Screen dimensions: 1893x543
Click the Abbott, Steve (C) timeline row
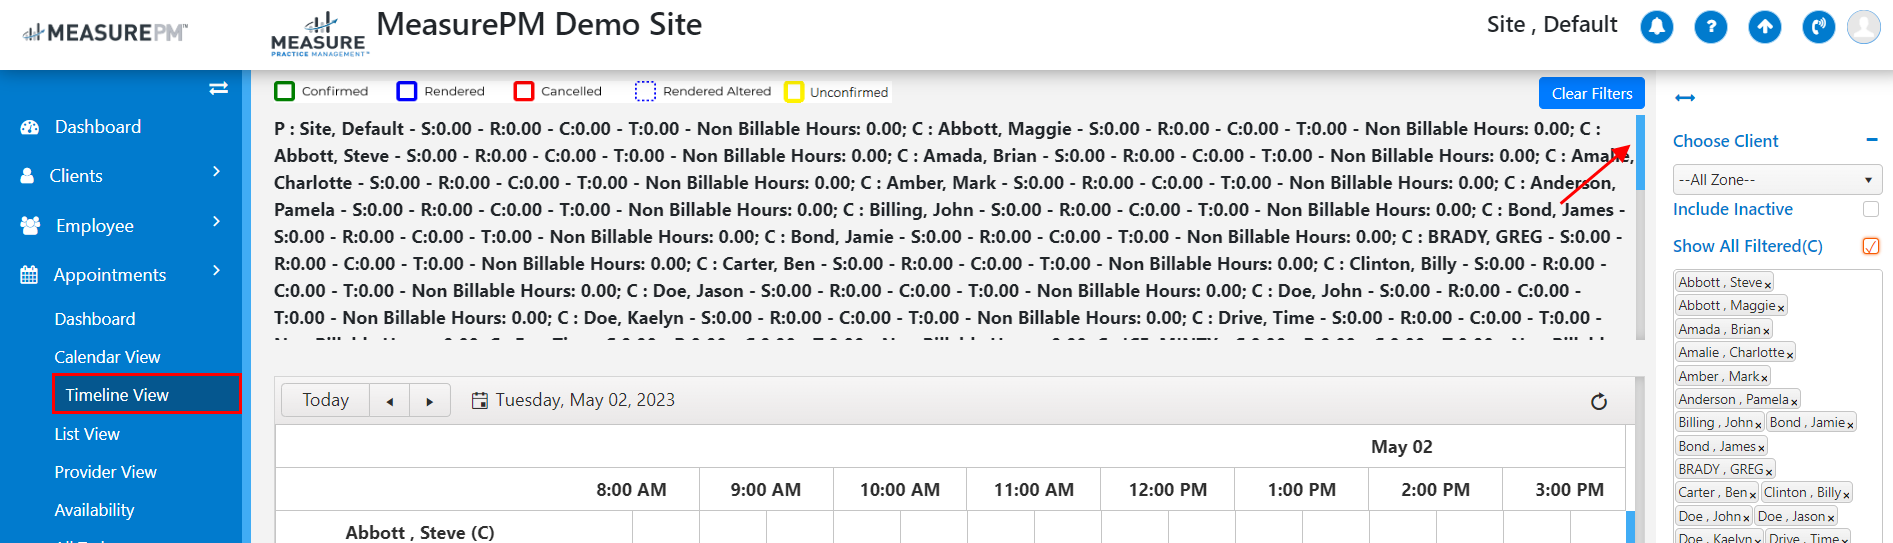pyautogui.click(x=420, y=532)
